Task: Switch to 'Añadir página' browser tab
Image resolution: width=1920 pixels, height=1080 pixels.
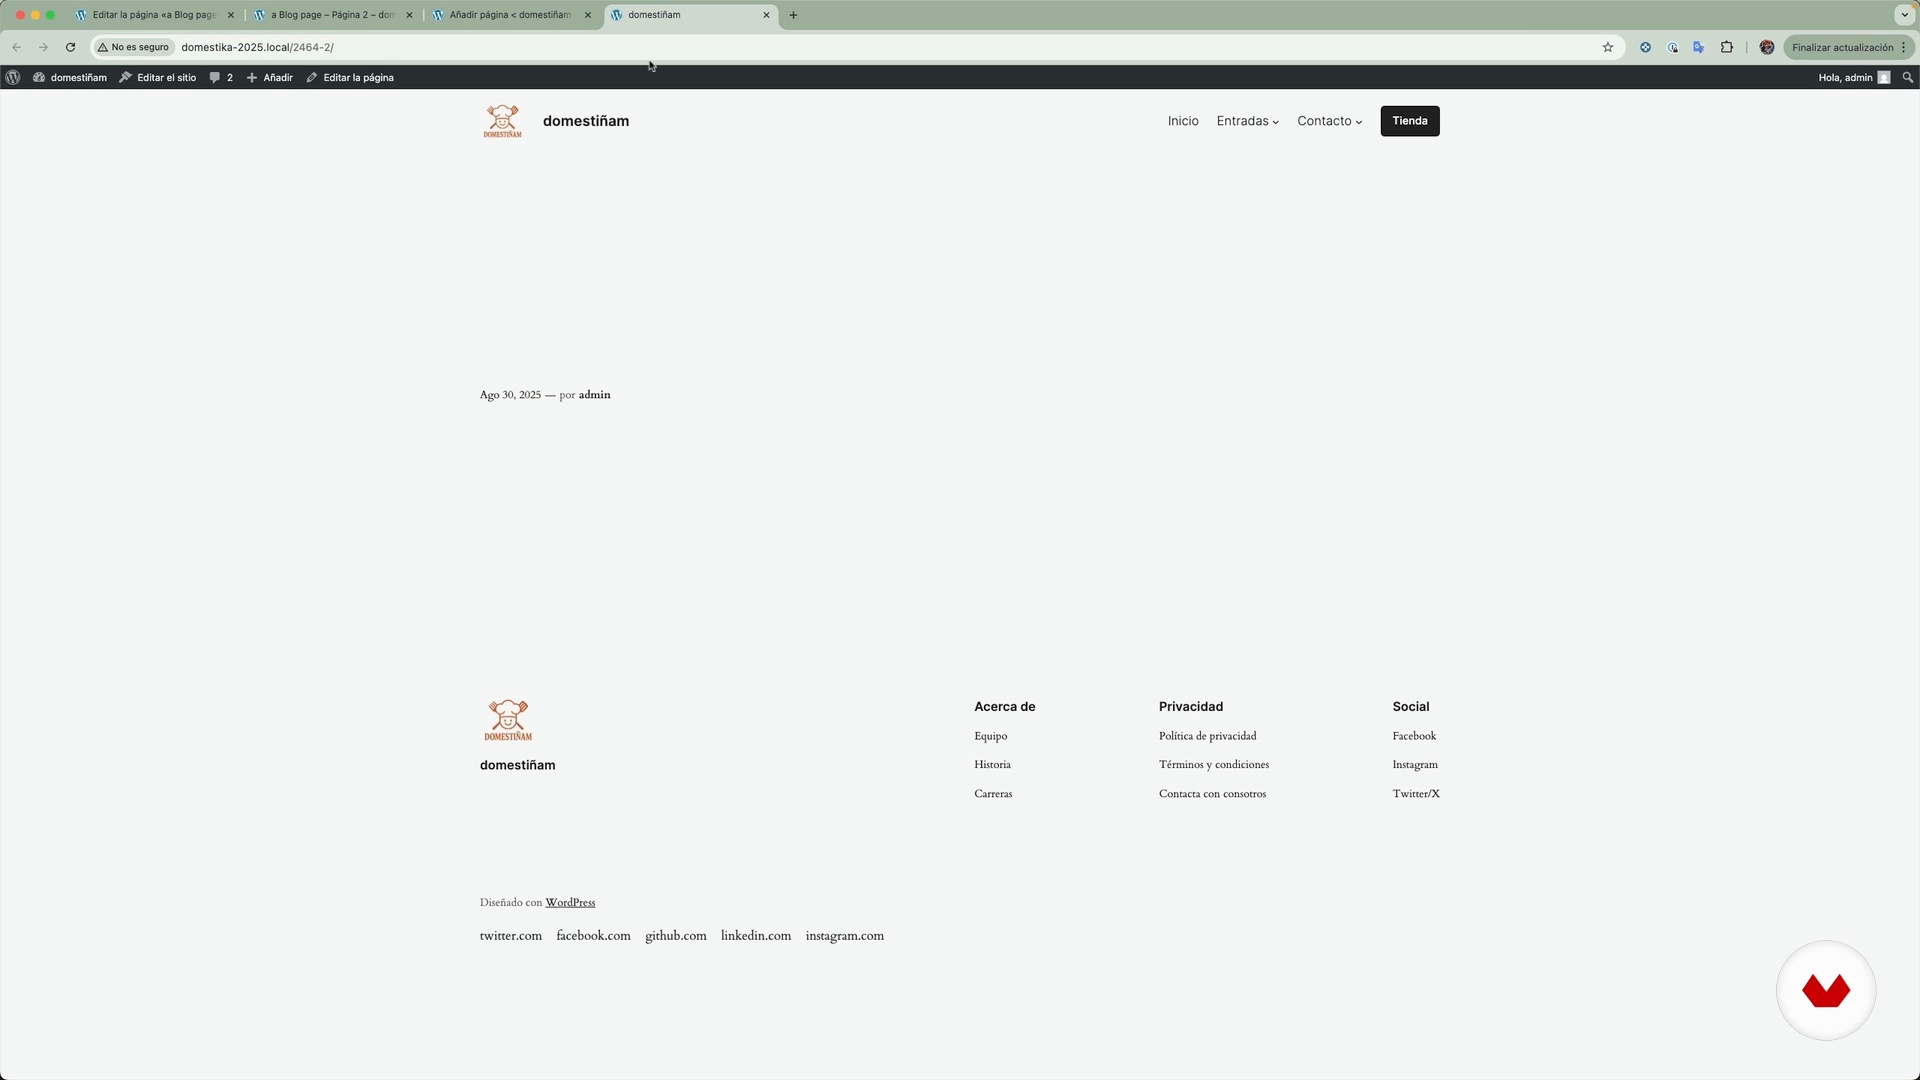Action: (x=510, y=15)
